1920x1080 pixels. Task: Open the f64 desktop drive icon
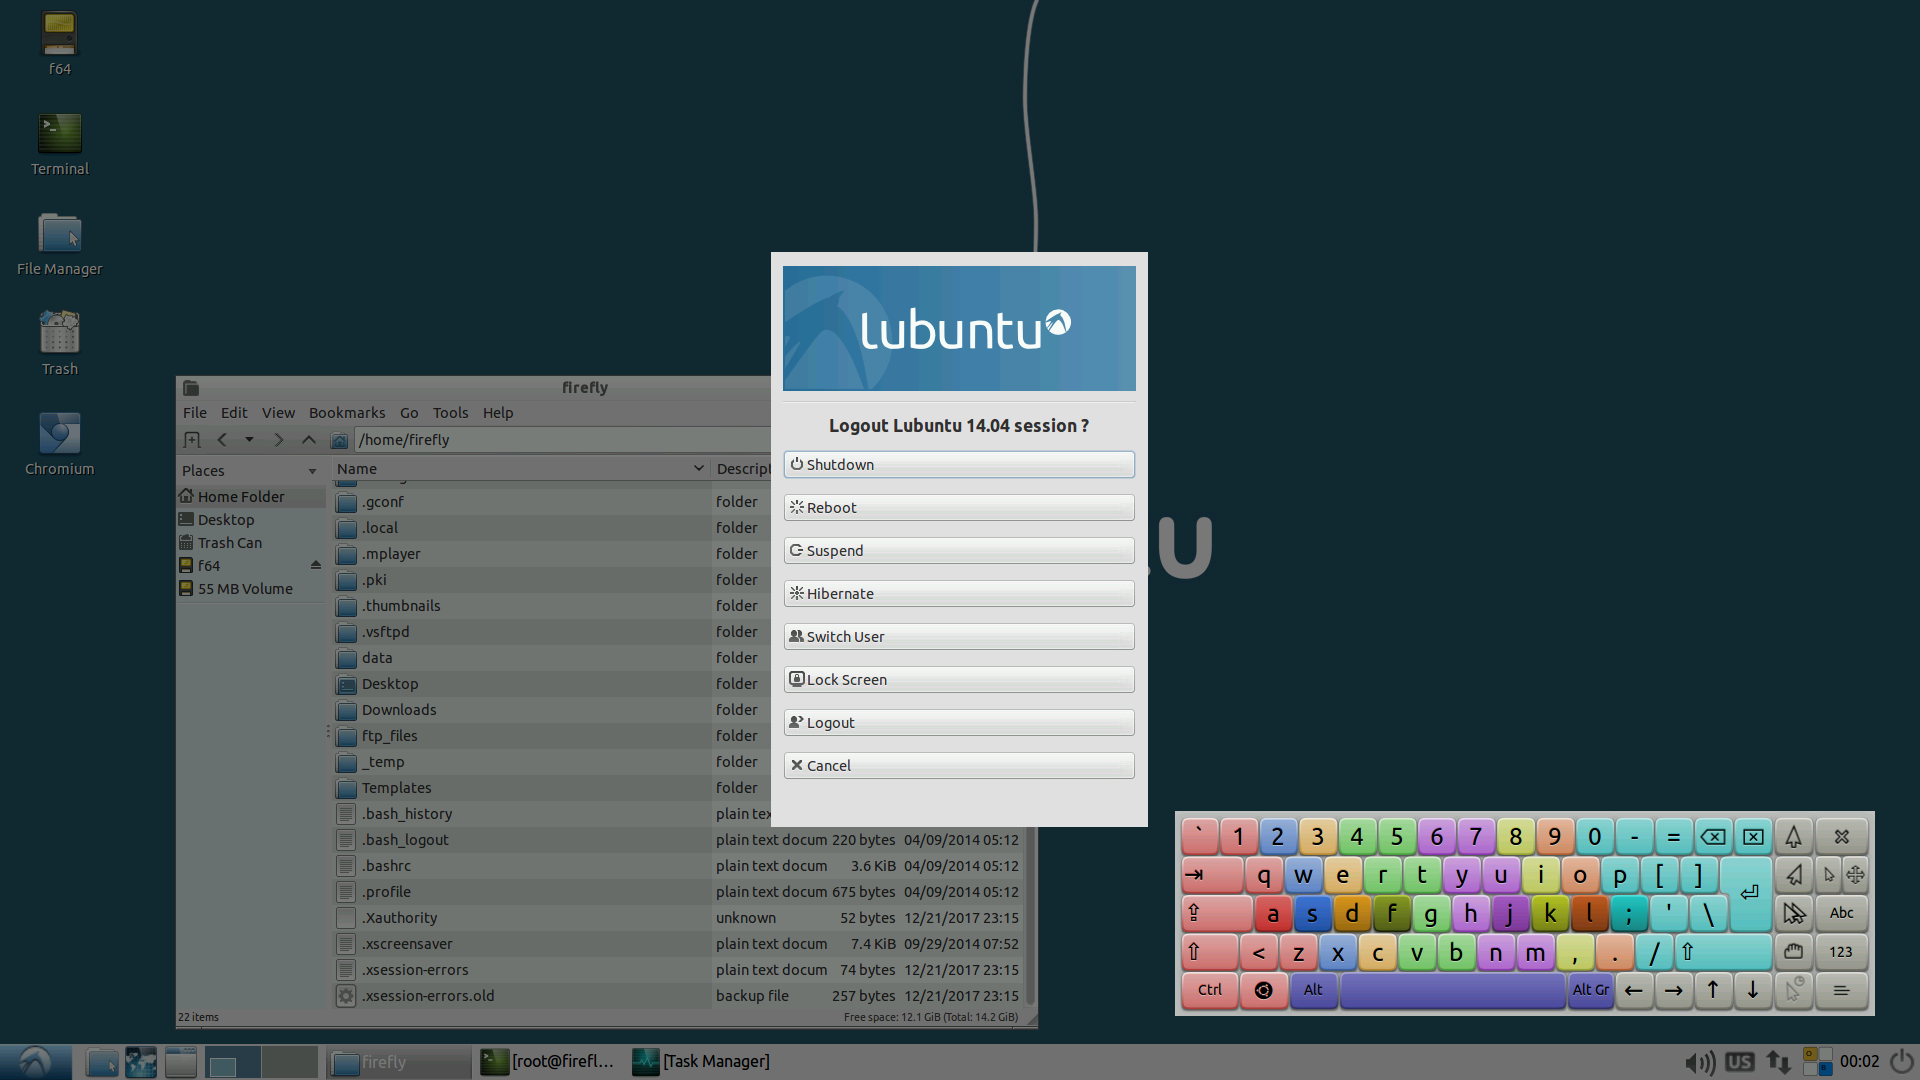(x=60, y=43)
